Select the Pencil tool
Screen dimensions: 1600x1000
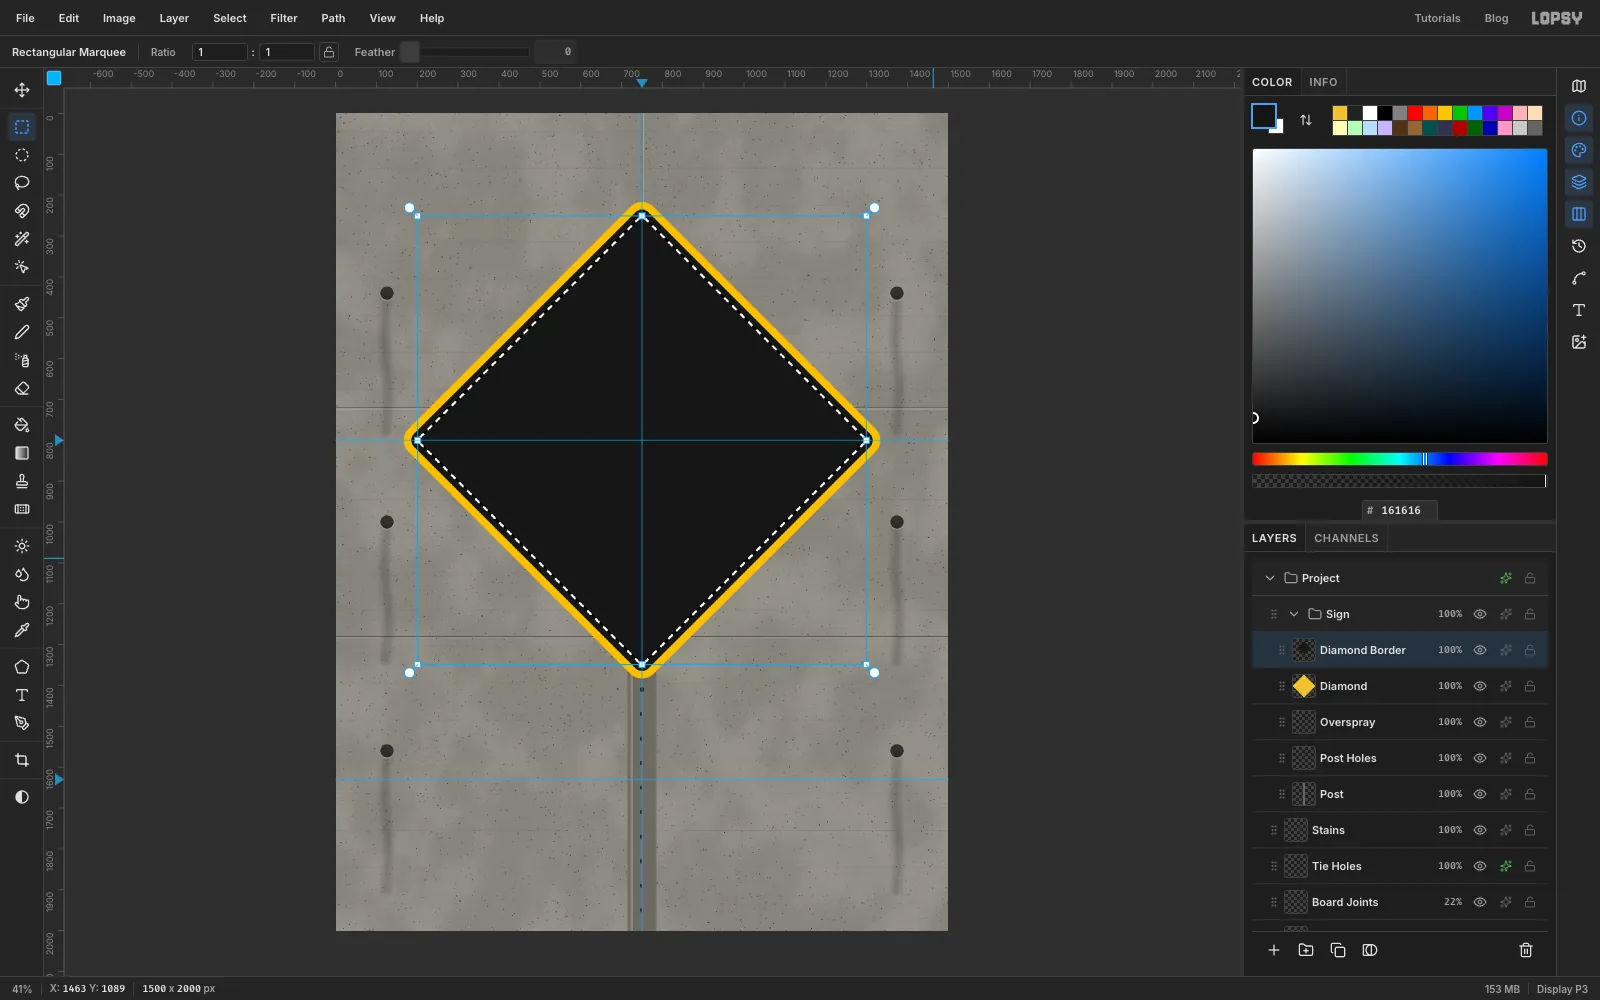point(22,332)
